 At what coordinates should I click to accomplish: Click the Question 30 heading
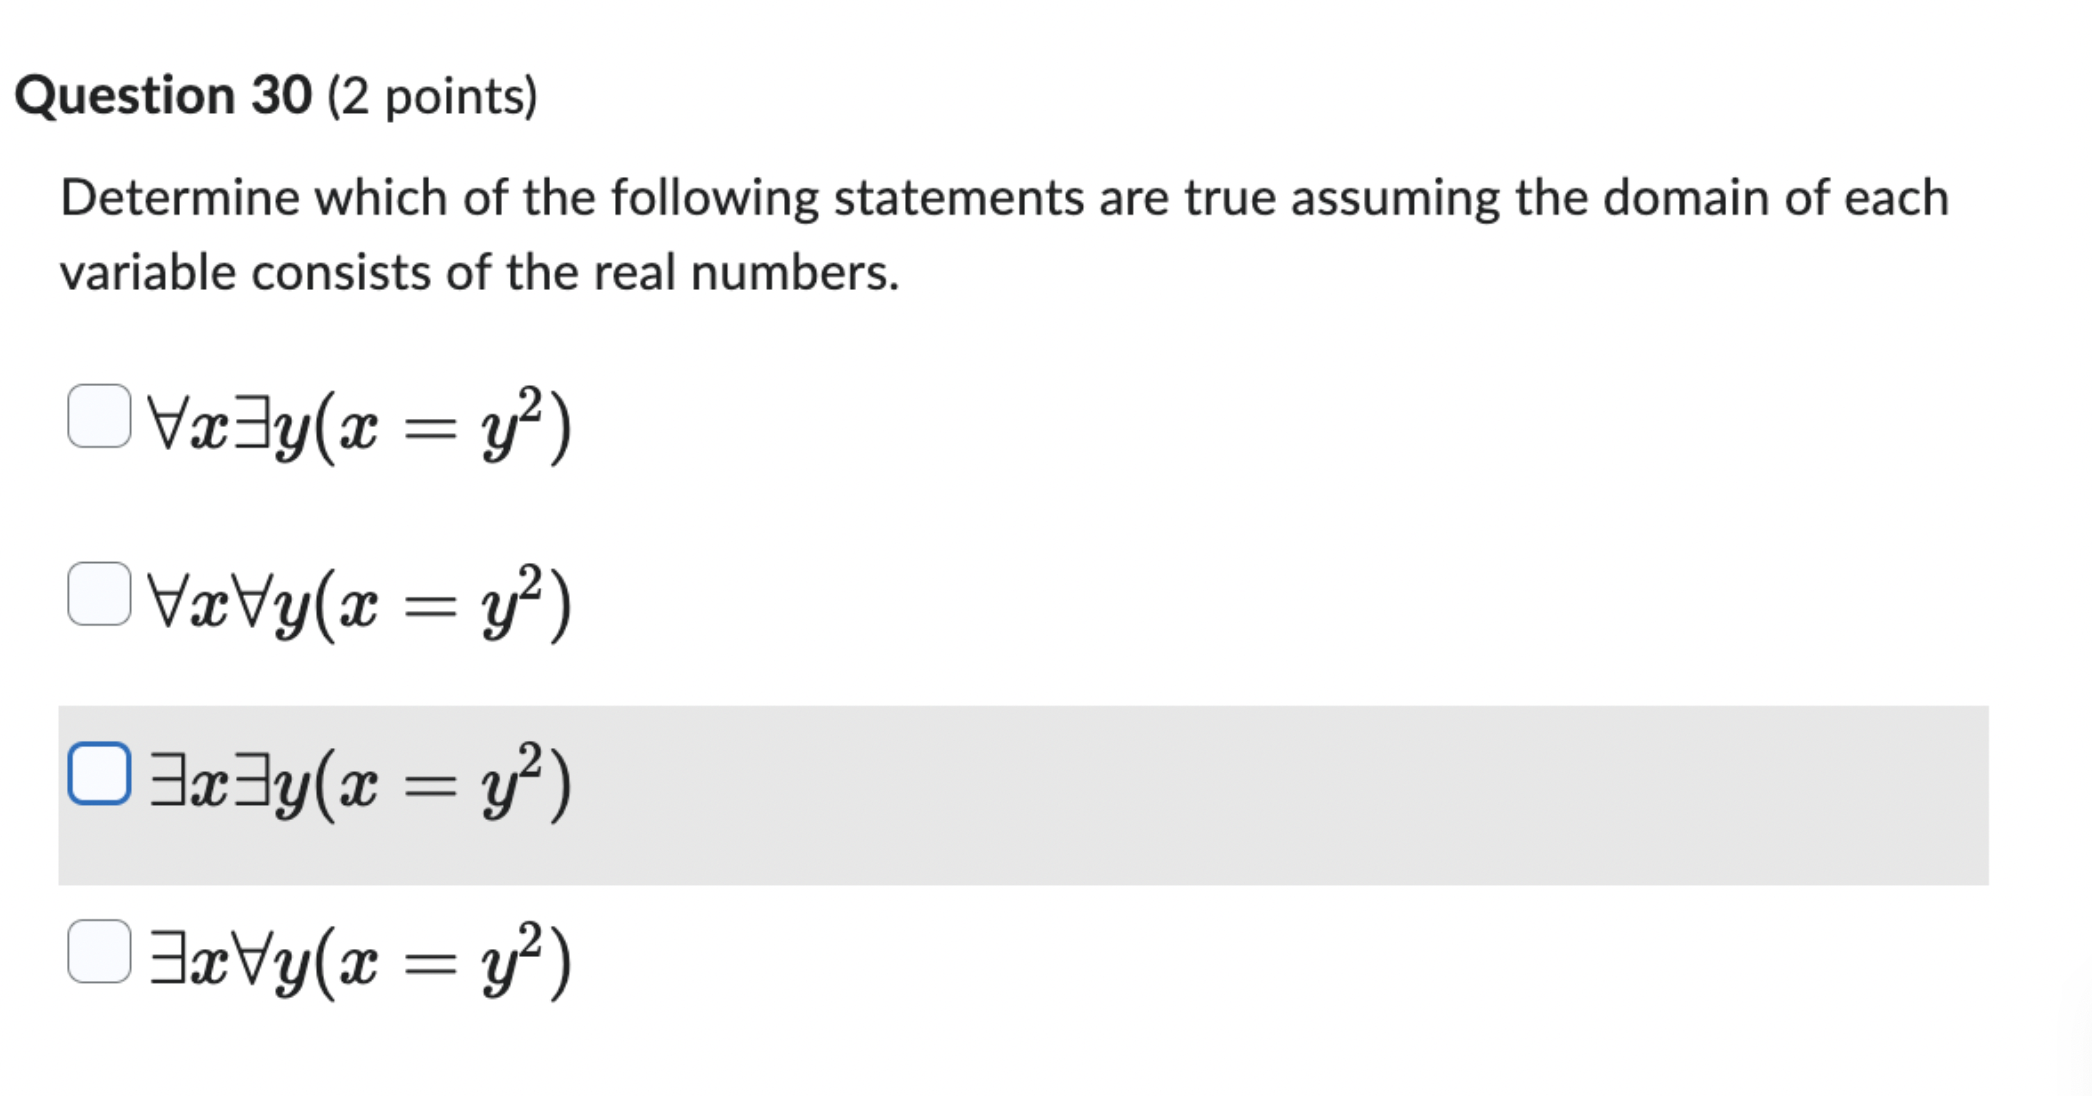click(165, 94)
